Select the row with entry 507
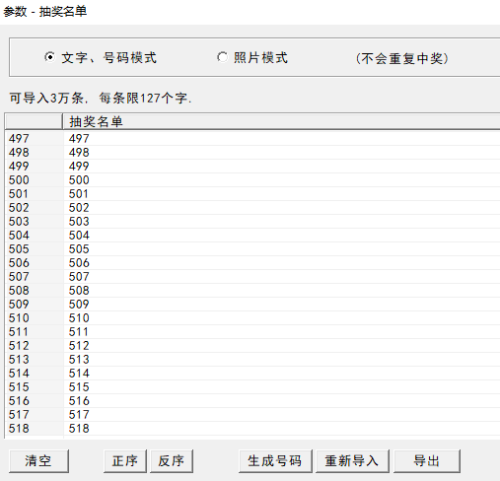Image resolution: width=500 pixels, height=481 pixels. (252, 277)
